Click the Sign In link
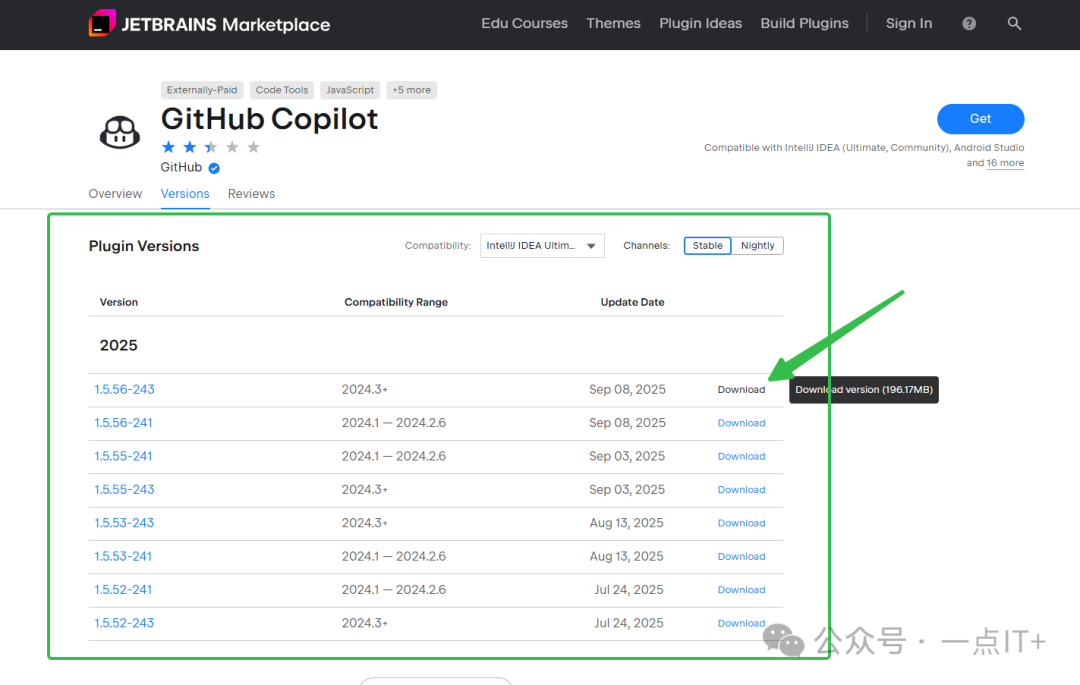The height and width of the screenshot is (685, 1080). pyautogui.click(x=908, y=23)
